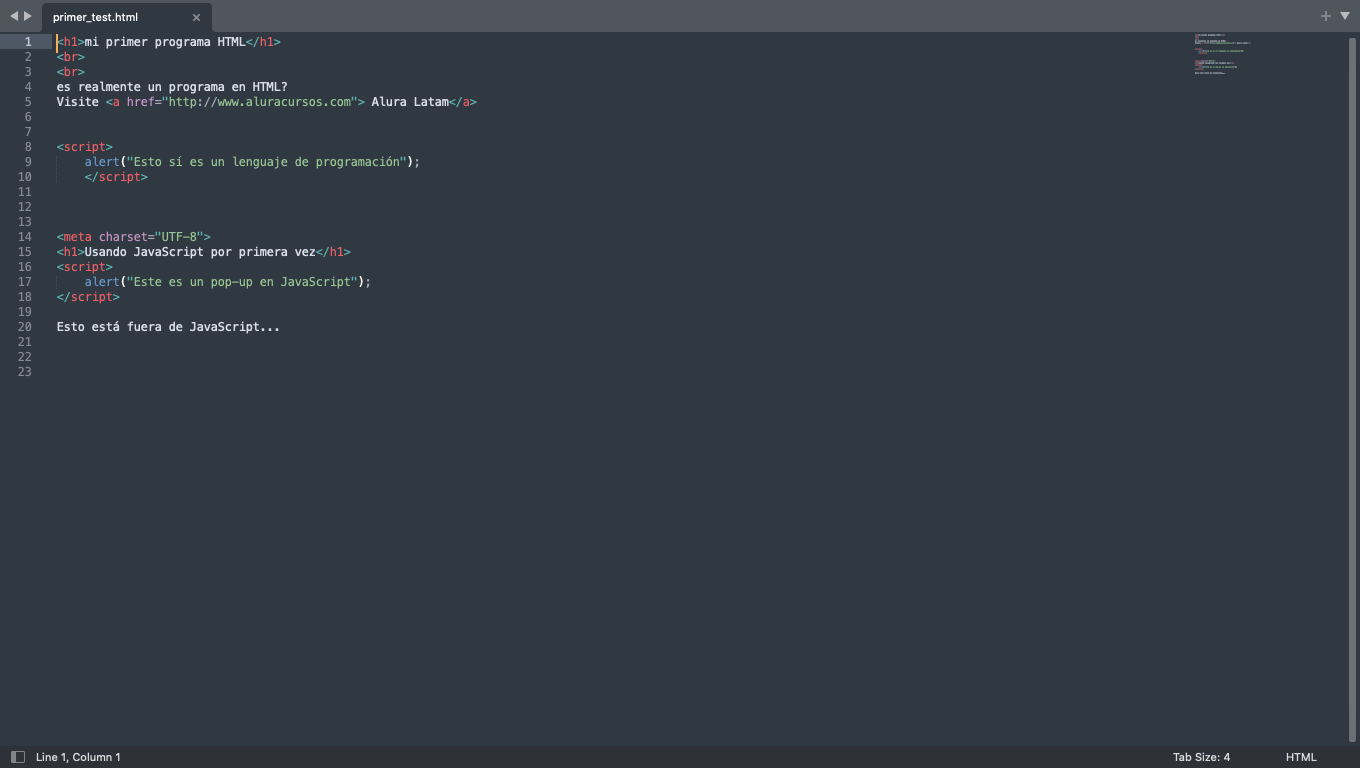The width and height of the screenshot is (1360, 768).
Task: Click the "UTF-8" attribute value
Action: (179, 237)
